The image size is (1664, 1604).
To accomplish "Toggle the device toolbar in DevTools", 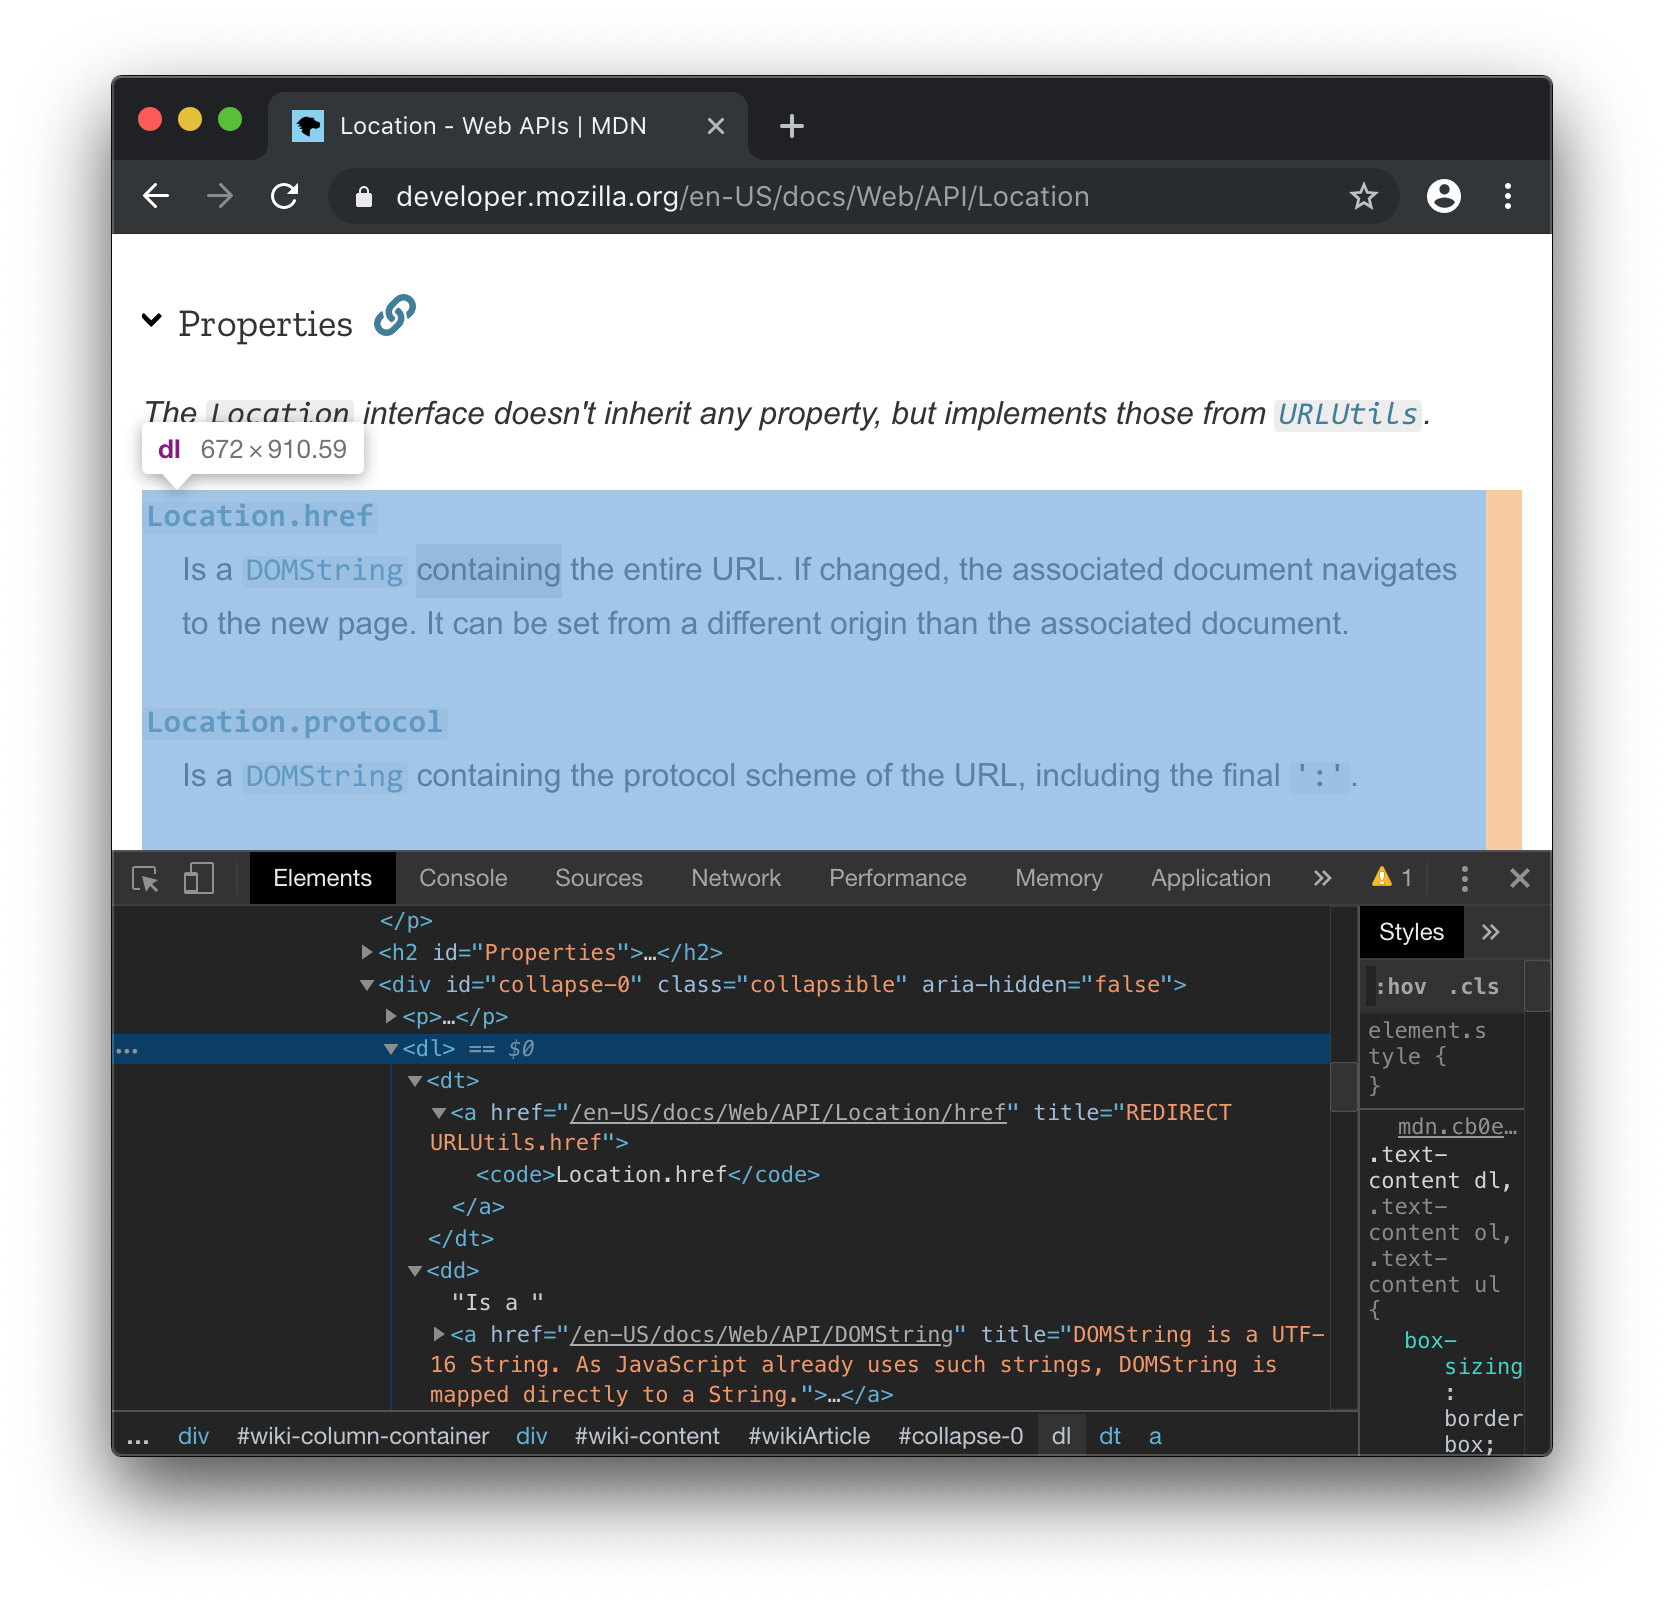I will tap(199, 878).
